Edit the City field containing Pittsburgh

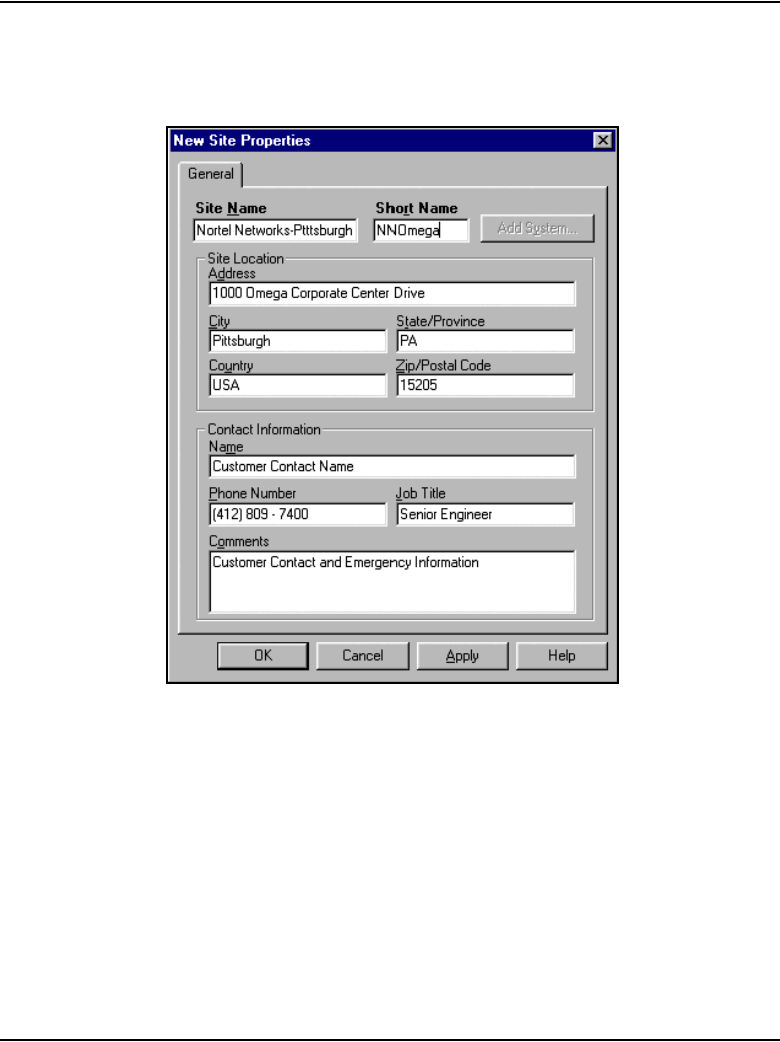[x=298, y=341]
